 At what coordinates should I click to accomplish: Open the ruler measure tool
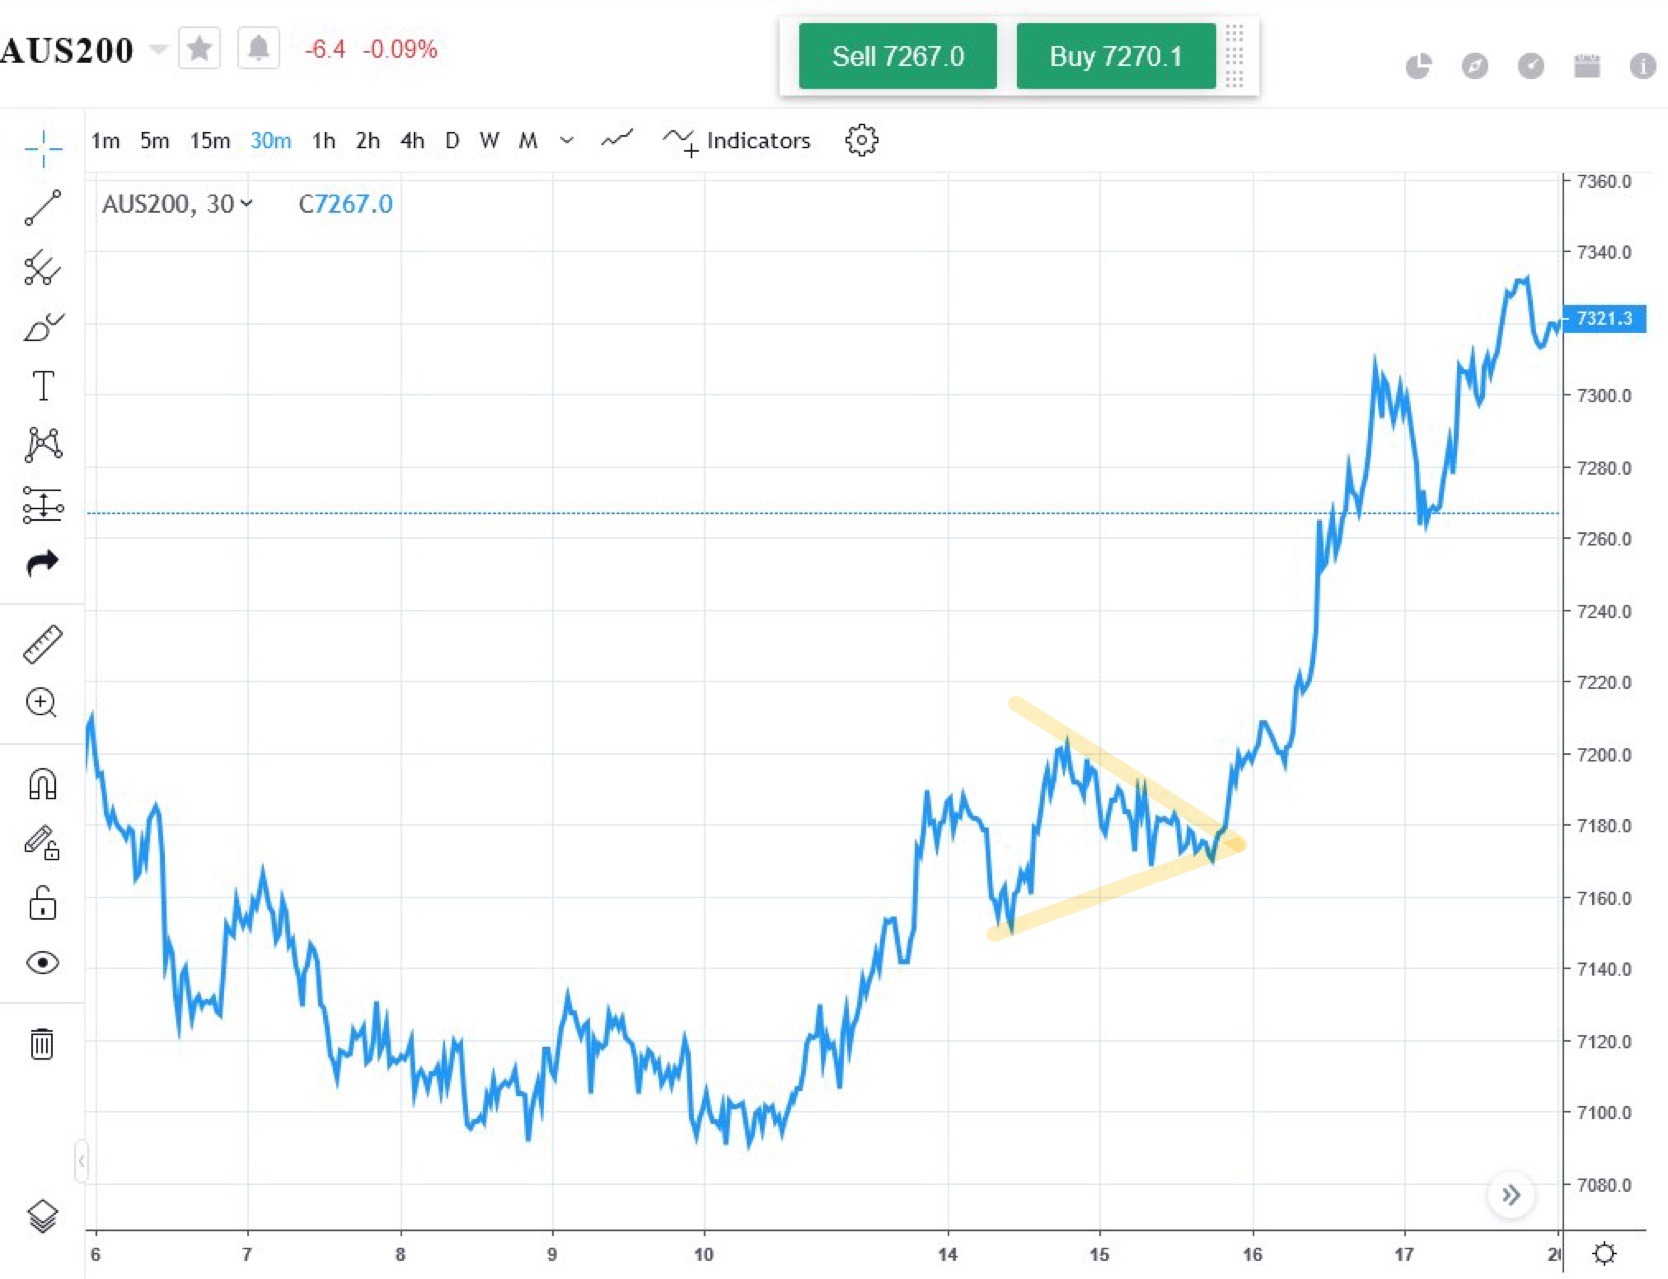click(42, 645)
